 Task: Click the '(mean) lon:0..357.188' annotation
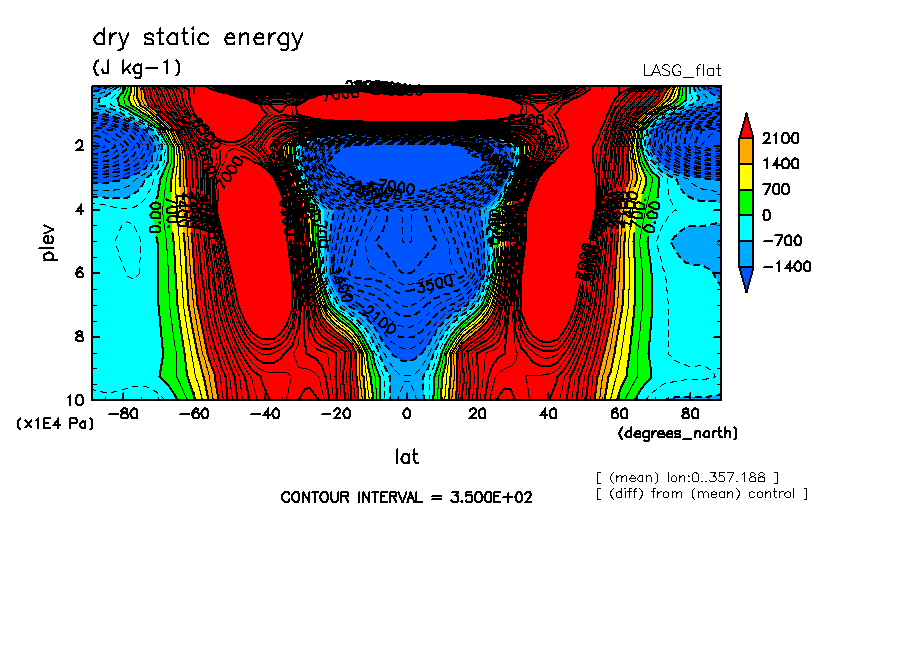click(x=686, y=477)
